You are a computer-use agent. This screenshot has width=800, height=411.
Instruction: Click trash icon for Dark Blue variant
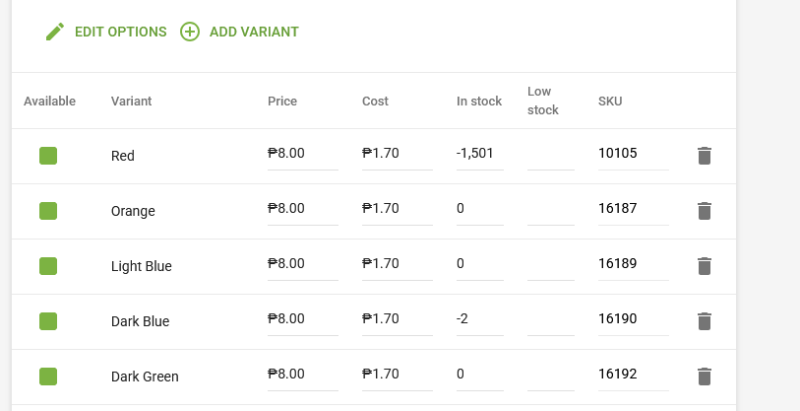pyautogui.click(x=704, y=321)
